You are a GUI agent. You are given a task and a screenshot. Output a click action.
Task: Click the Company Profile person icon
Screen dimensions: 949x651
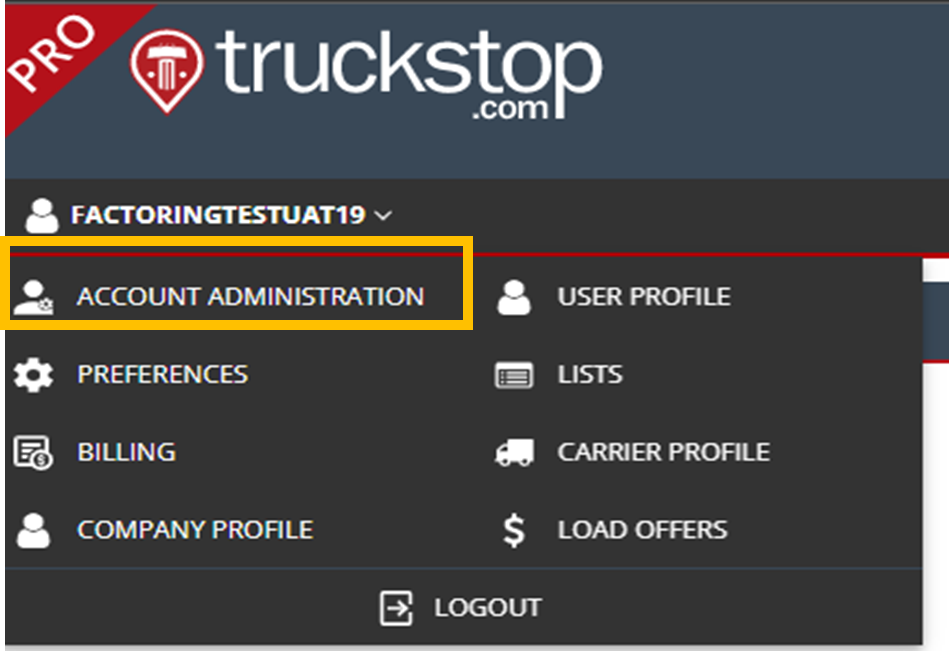click(32, 529)
